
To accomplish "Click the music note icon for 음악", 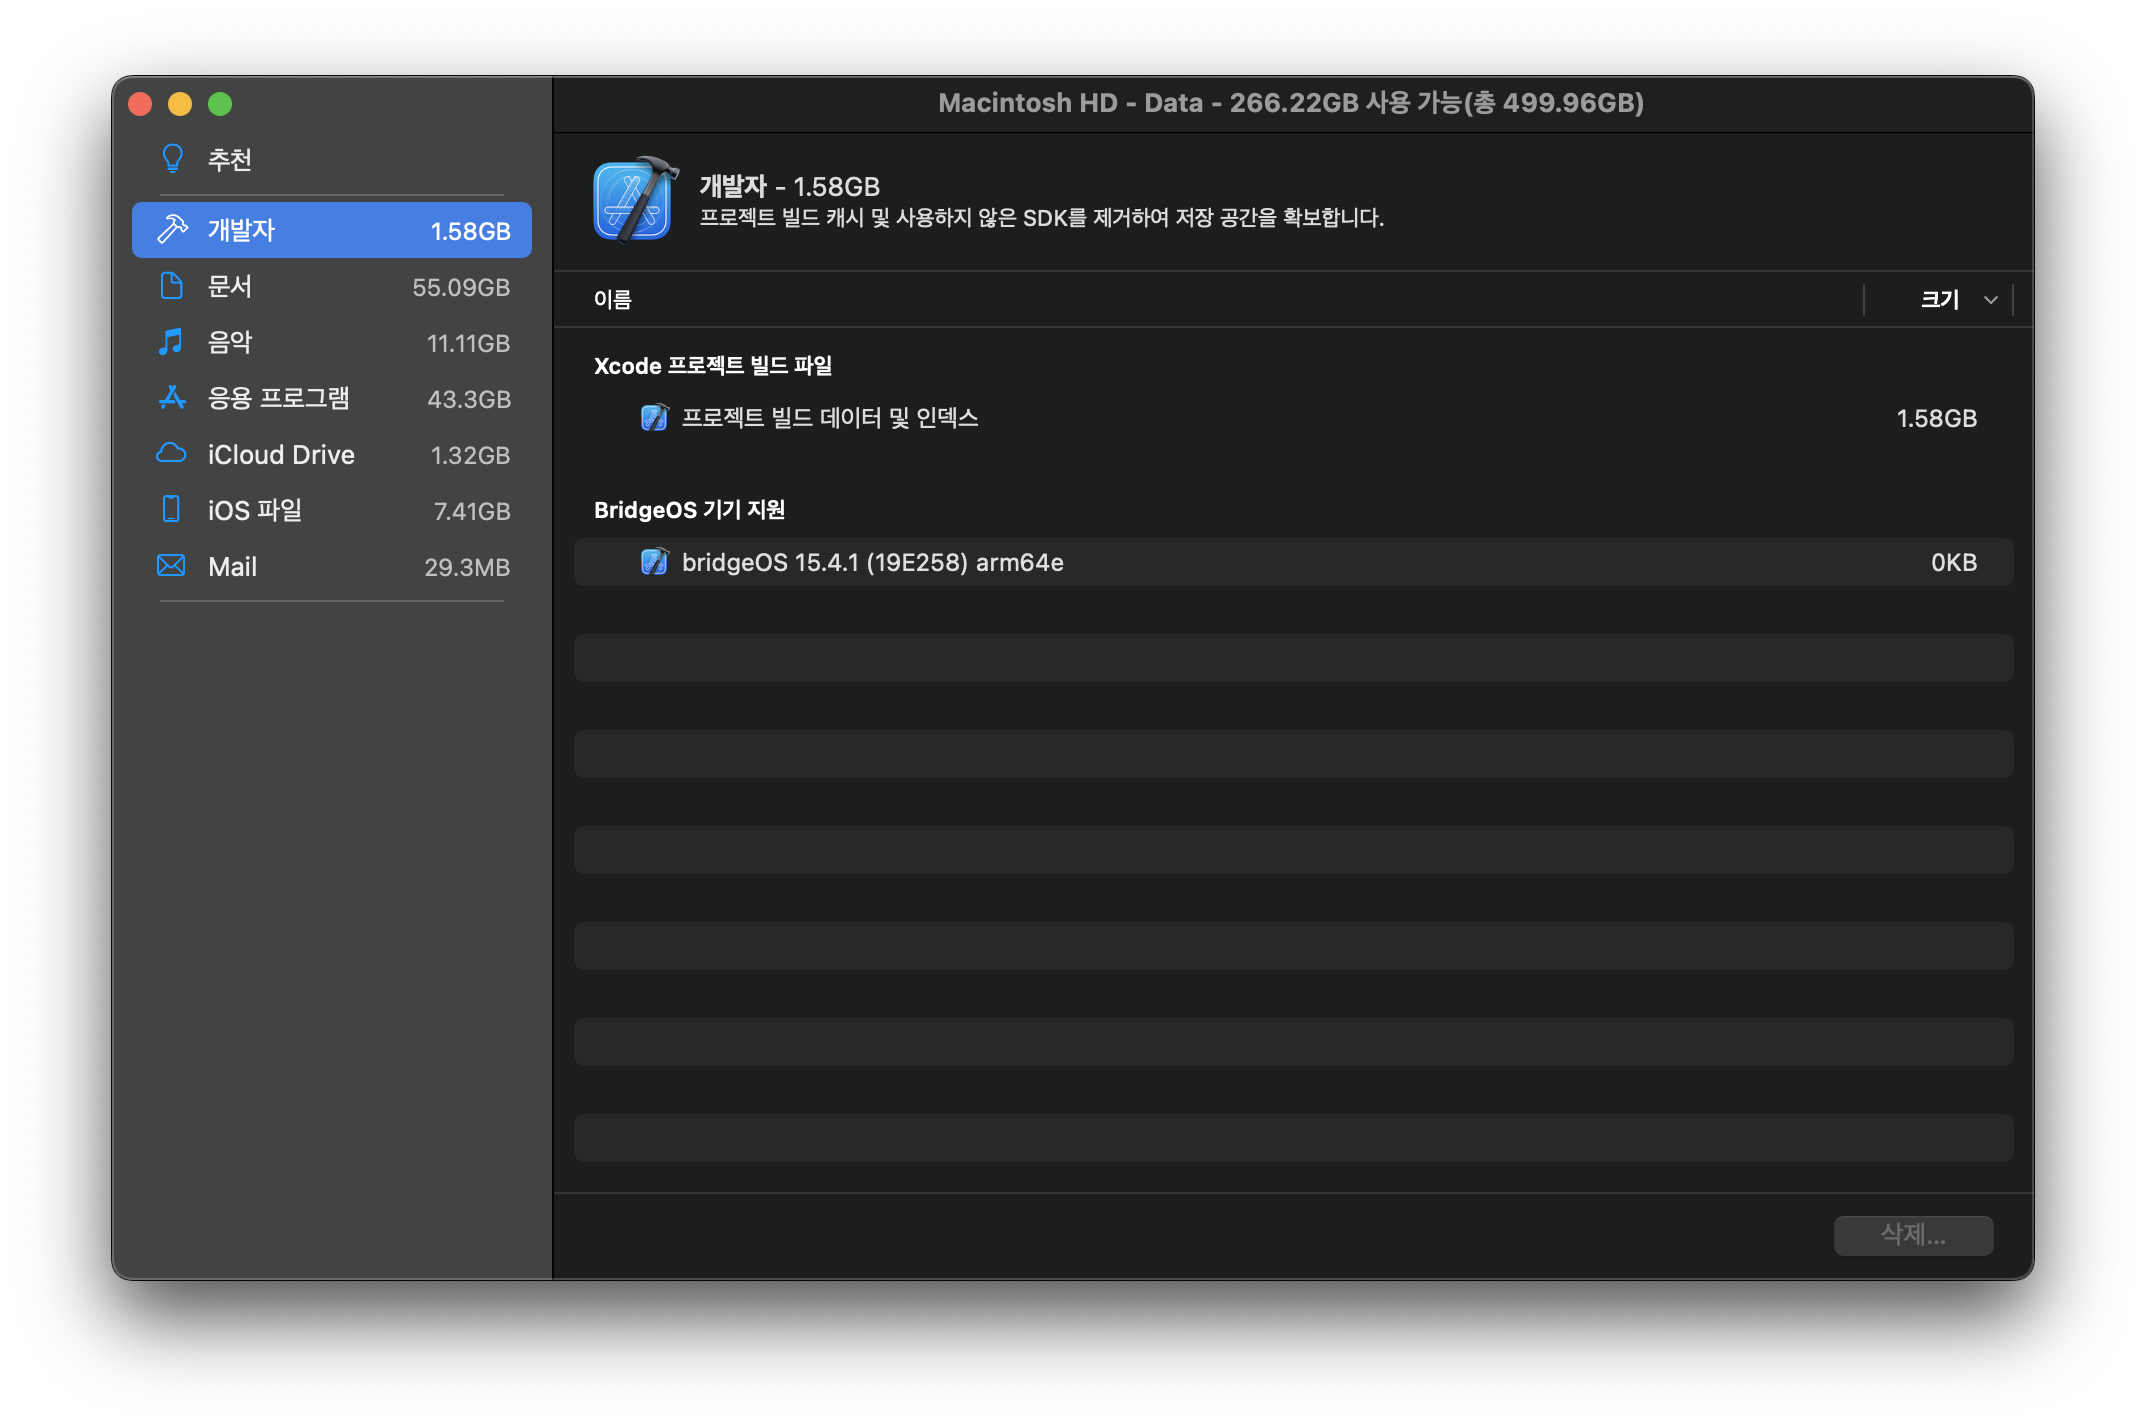I will (x=172, y=342).
